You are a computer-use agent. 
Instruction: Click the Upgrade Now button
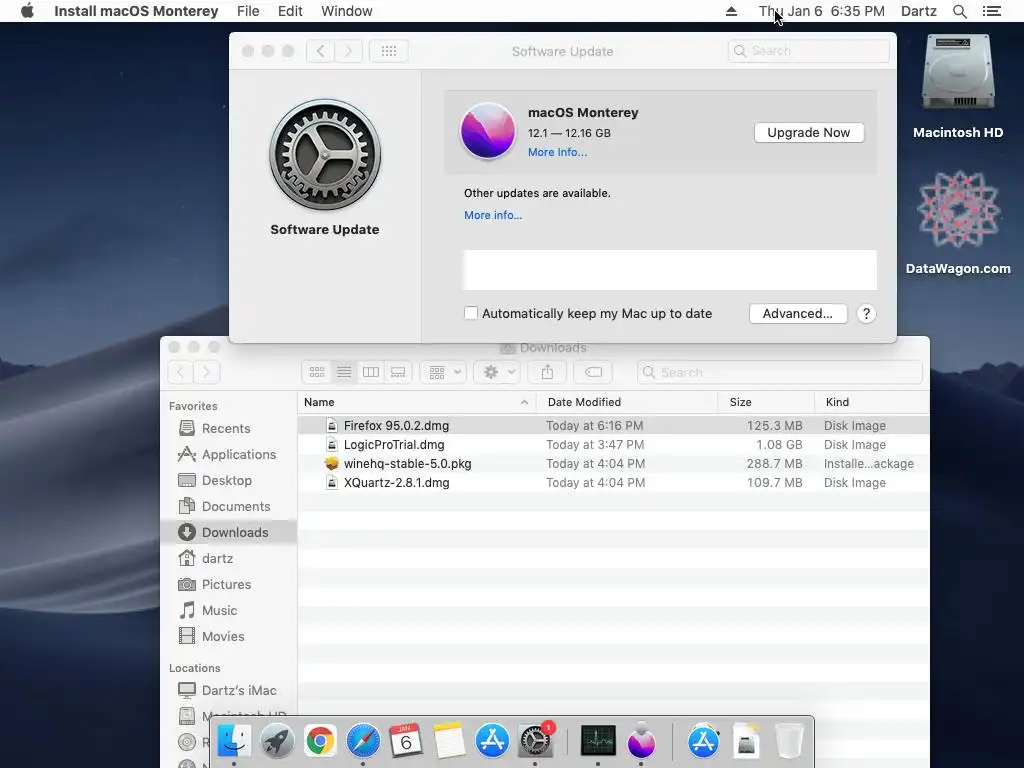[808, 133]
